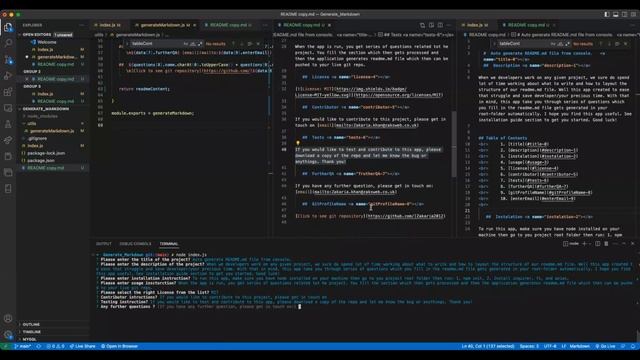Switch to the OUTPUT panel tab
The width and height of the screenshot is (640, 360).
[104, 244]
